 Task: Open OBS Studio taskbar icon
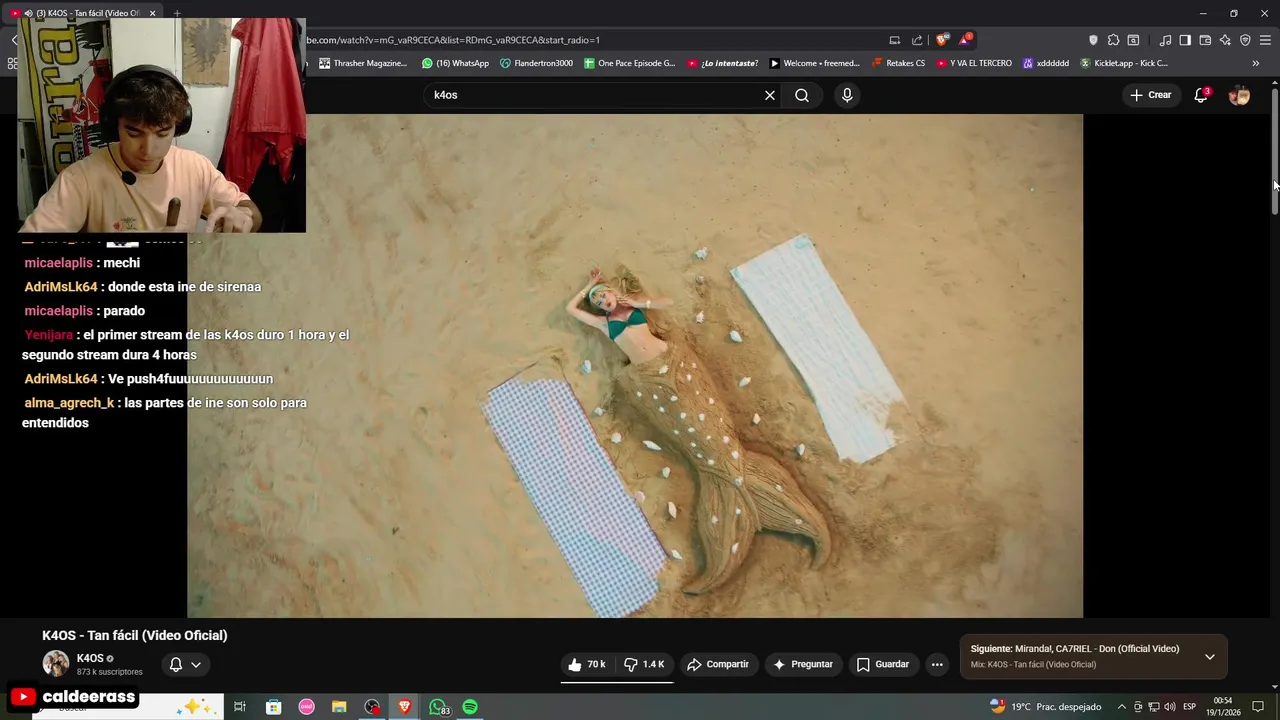pyautogui.click(x=372, y=707)
